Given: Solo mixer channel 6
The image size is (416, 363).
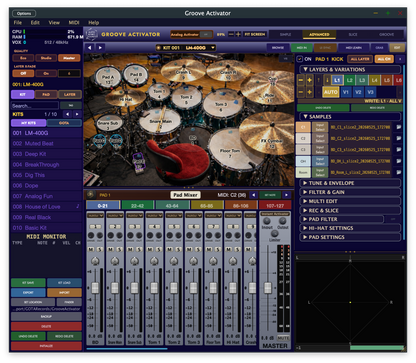Looking at the screenshot, I should [198, 249].
